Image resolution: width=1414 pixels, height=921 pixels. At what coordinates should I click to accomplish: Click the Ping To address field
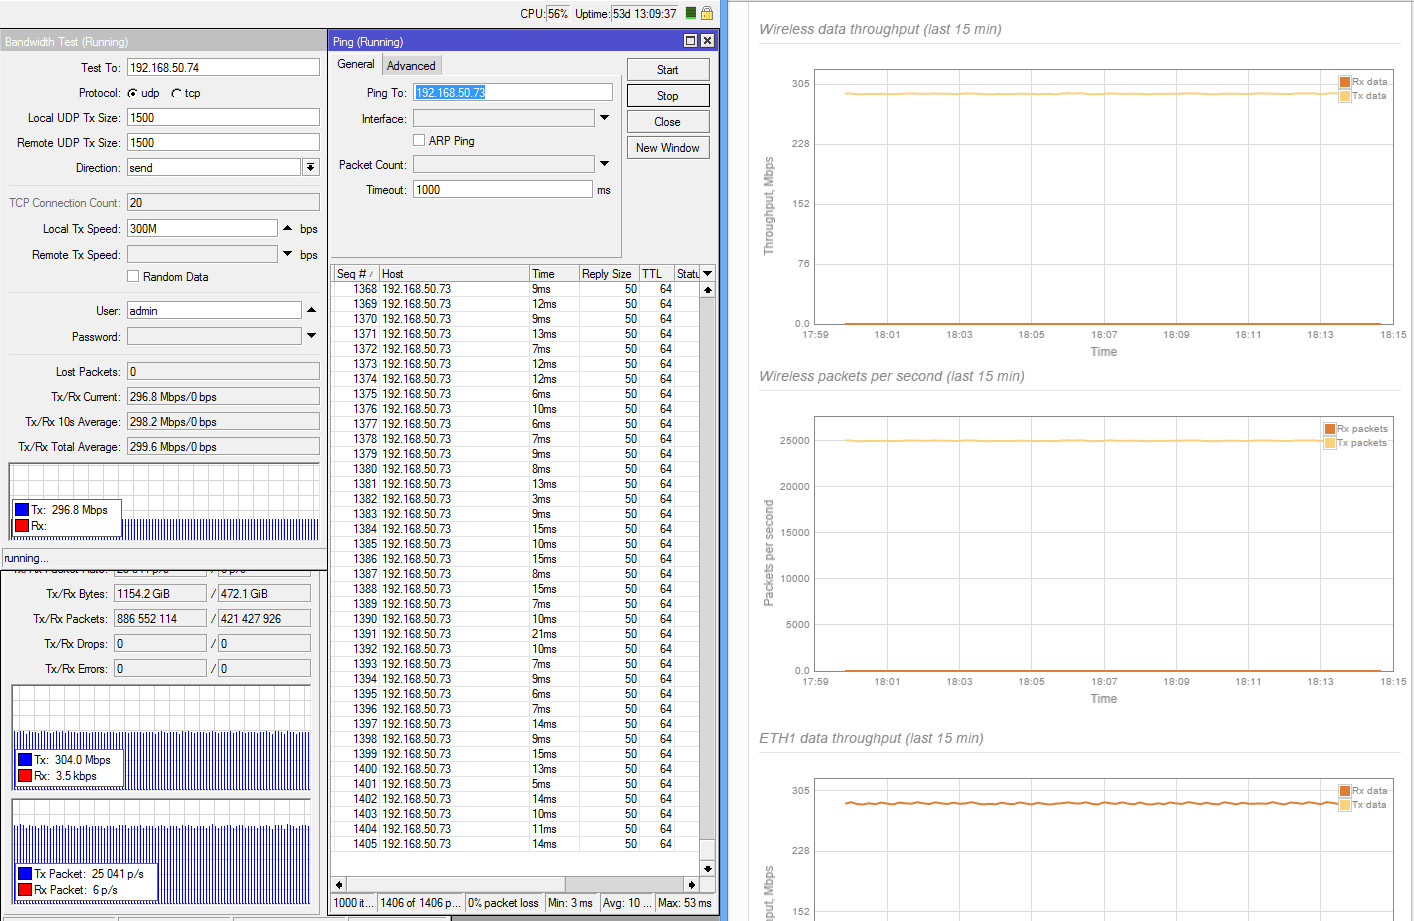pyautogui.click(x=512, y=92)
